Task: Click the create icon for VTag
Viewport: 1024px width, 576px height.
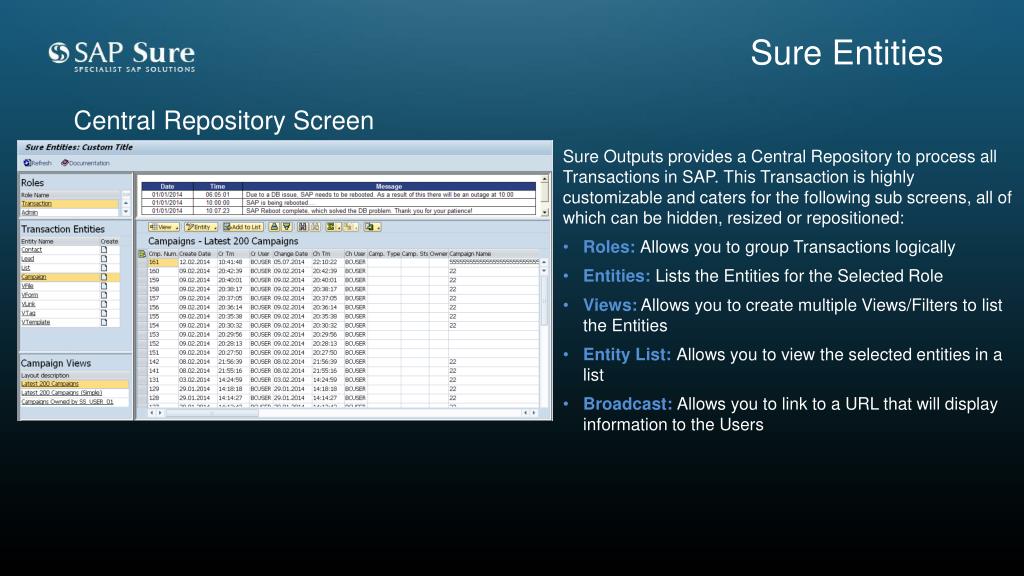Action: [104, 313]
